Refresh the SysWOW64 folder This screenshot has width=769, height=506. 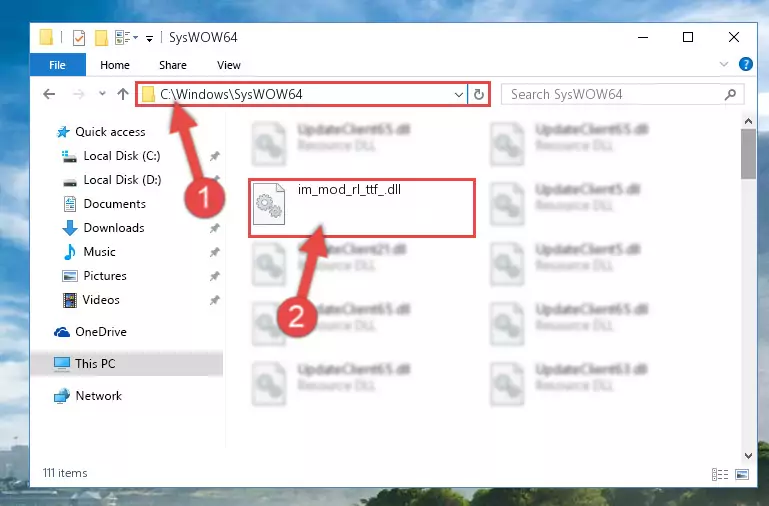tap(479, 94)
